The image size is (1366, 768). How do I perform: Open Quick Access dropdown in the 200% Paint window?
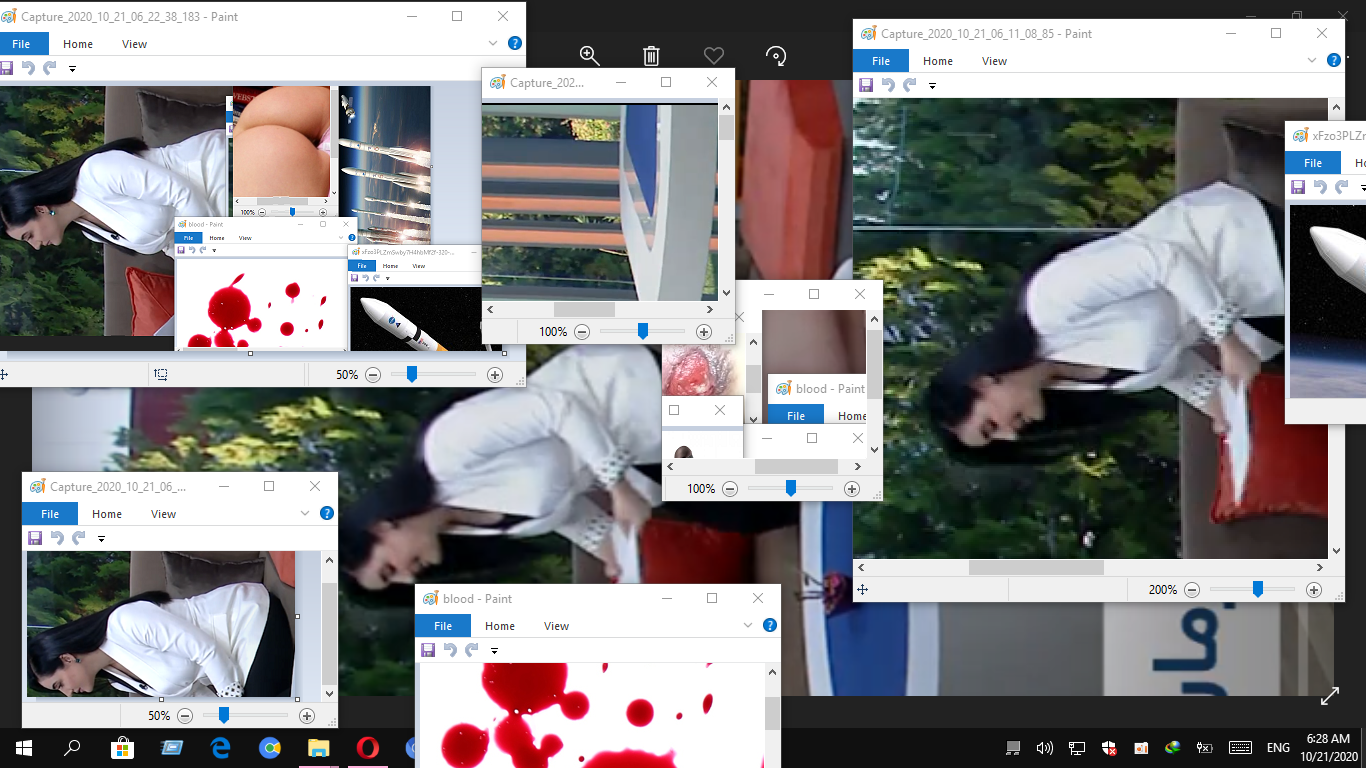click(932, 86)
